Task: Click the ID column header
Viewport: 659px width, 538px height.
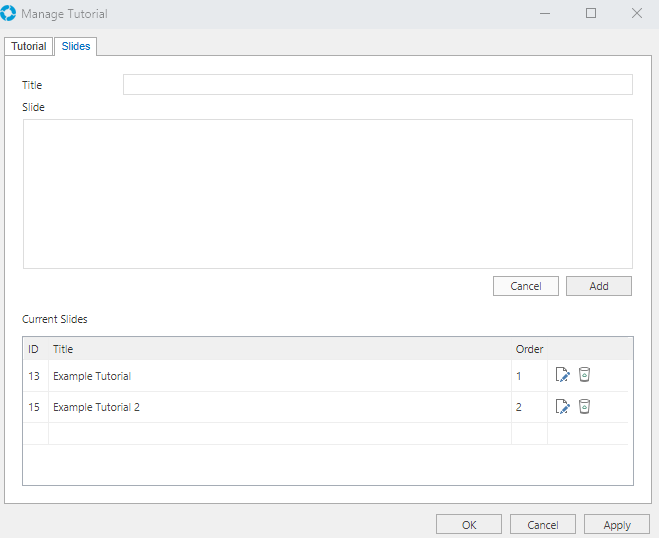Action: [34, 349]
